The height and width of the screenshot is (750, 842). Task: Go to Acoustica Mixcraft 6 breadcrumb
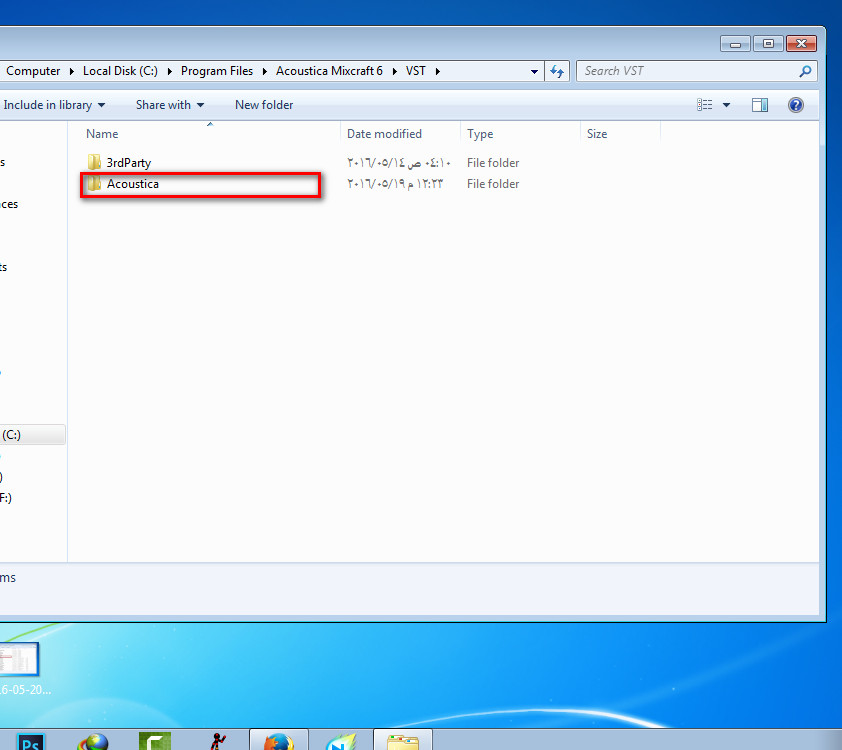(329, 71)
